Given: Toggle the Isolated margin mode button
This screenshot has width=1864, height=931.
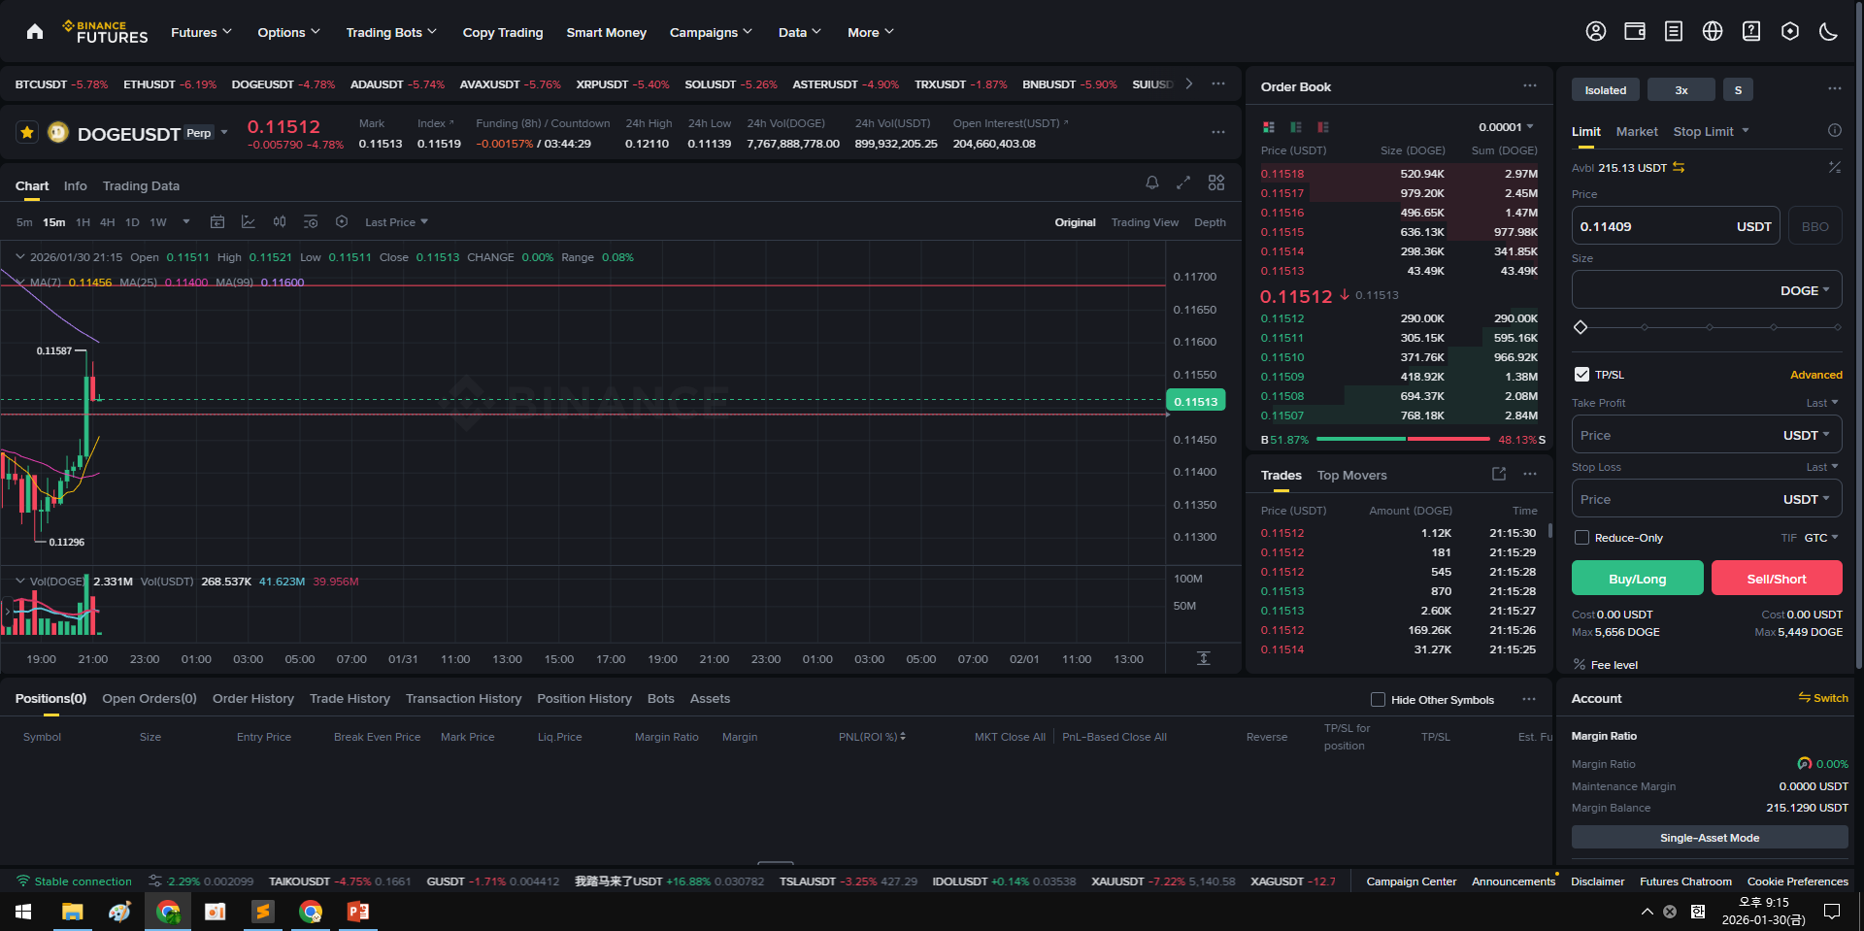Looking at the screenshot, I should [1605, 90].
